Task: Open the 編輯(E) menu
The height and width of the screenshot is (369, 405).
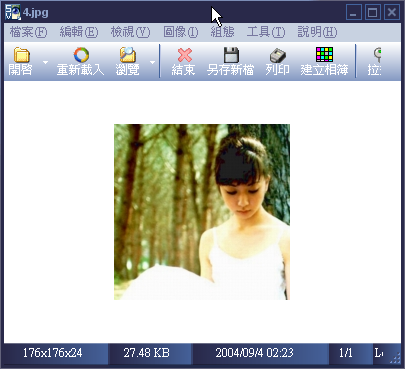Action: point(79,32)
